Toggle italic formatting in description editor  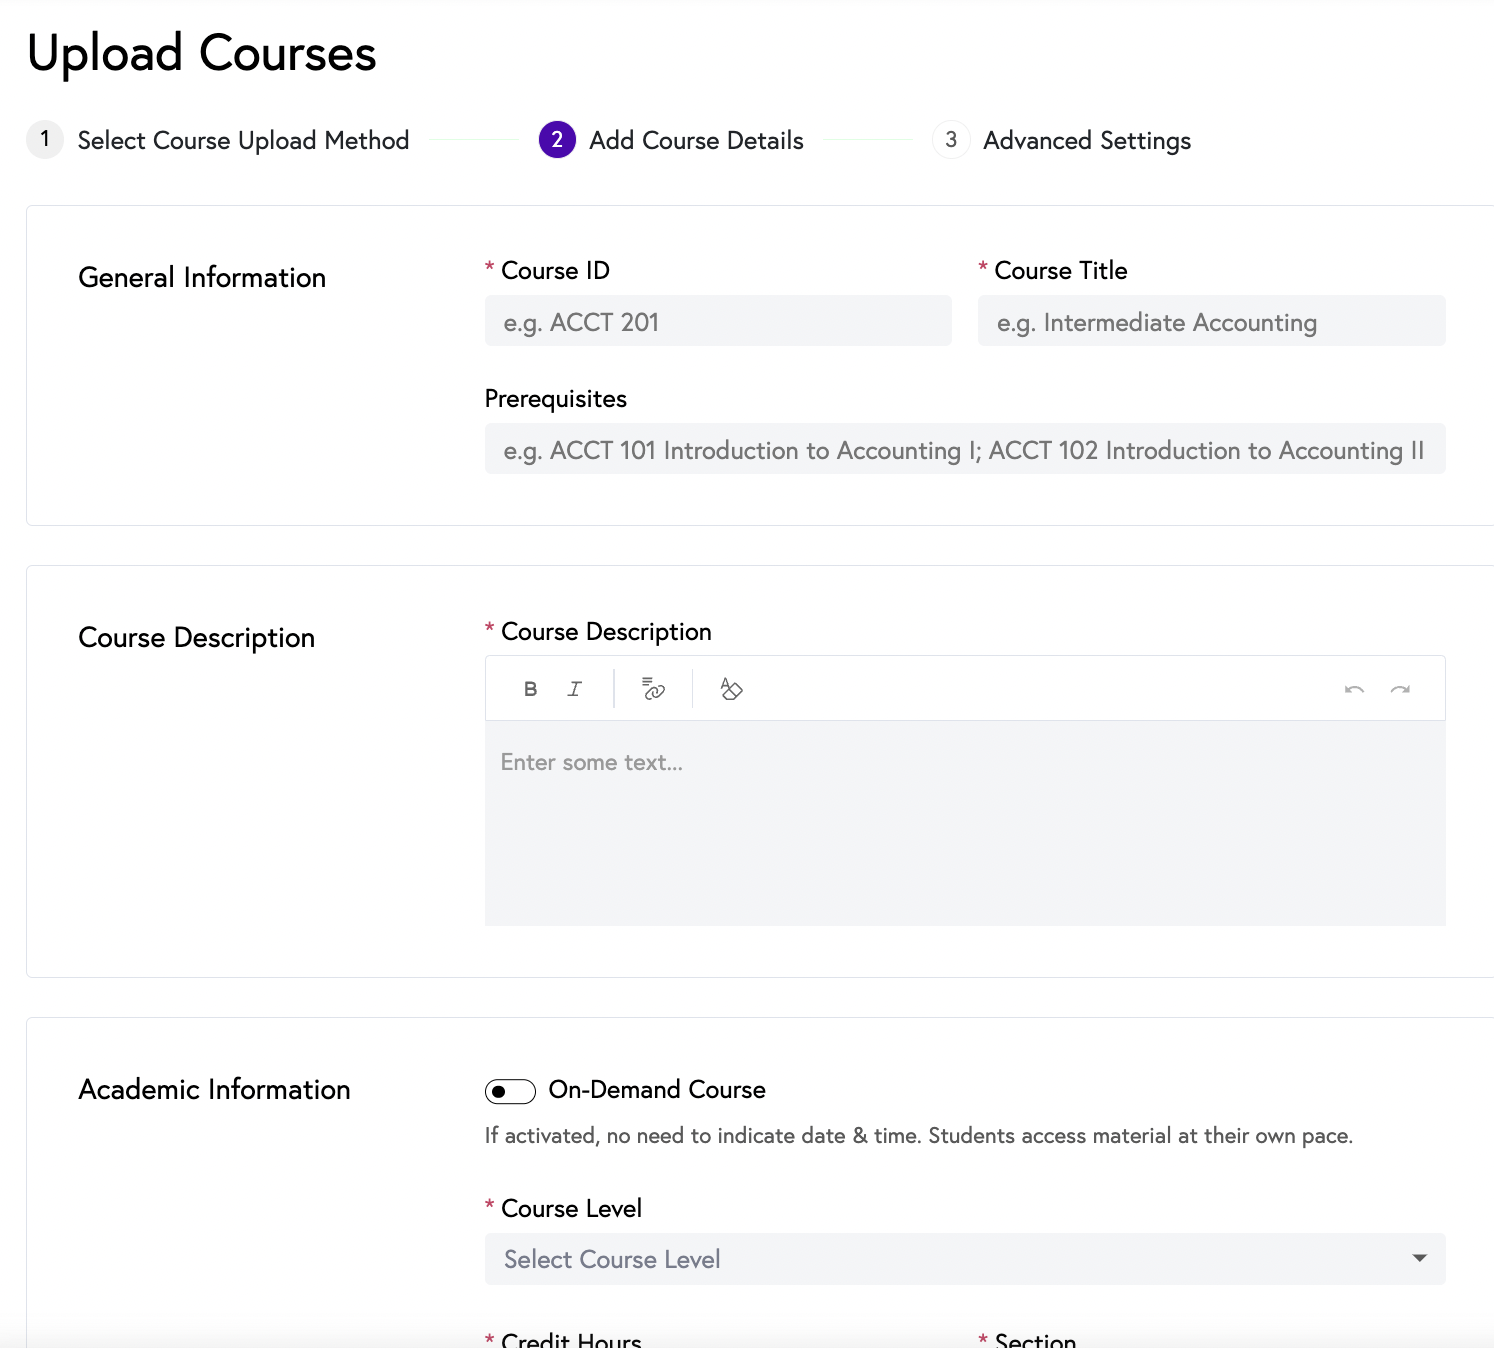(x=575, y=689)
